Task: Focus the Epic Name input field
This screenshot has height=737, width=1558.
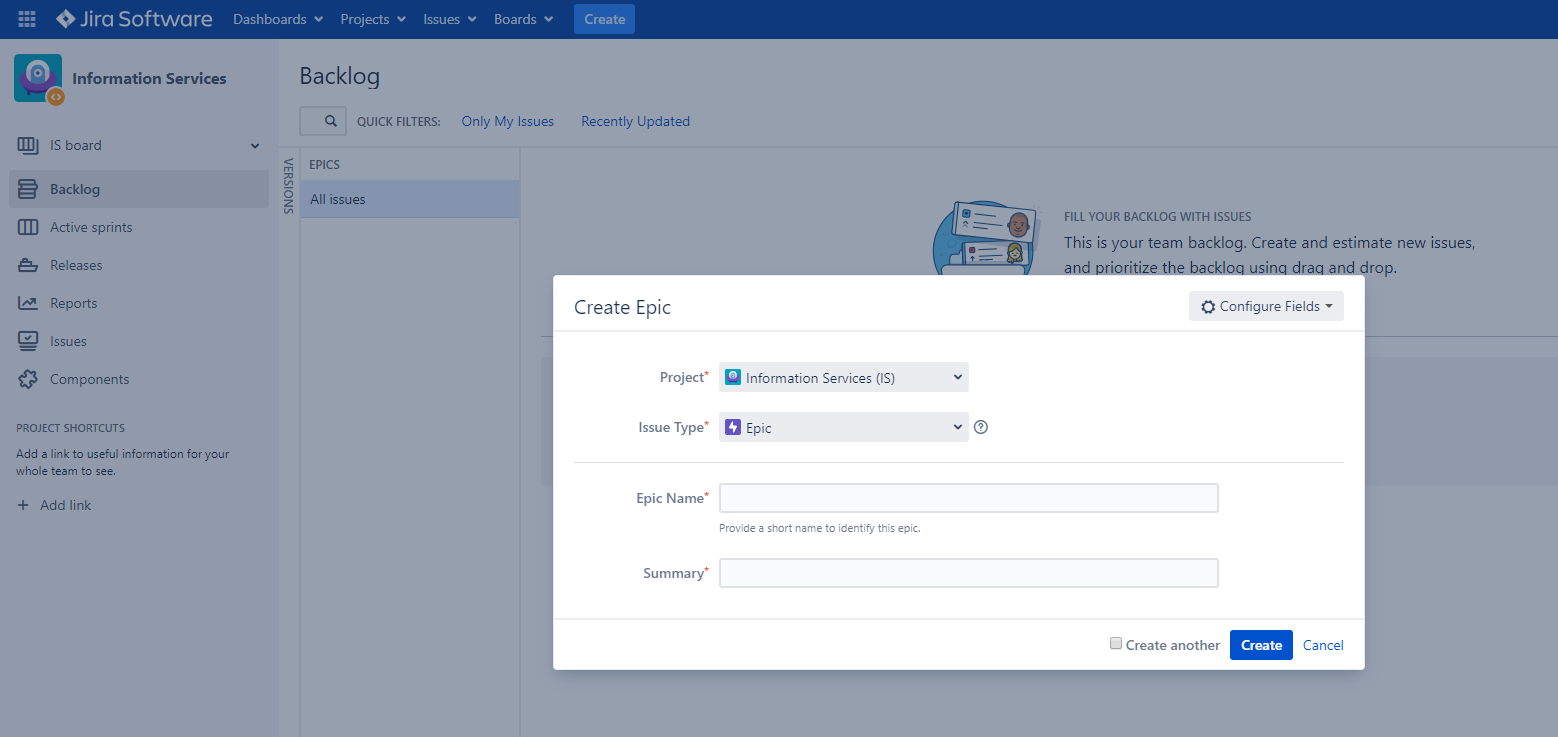Action: tap(969, 498)
